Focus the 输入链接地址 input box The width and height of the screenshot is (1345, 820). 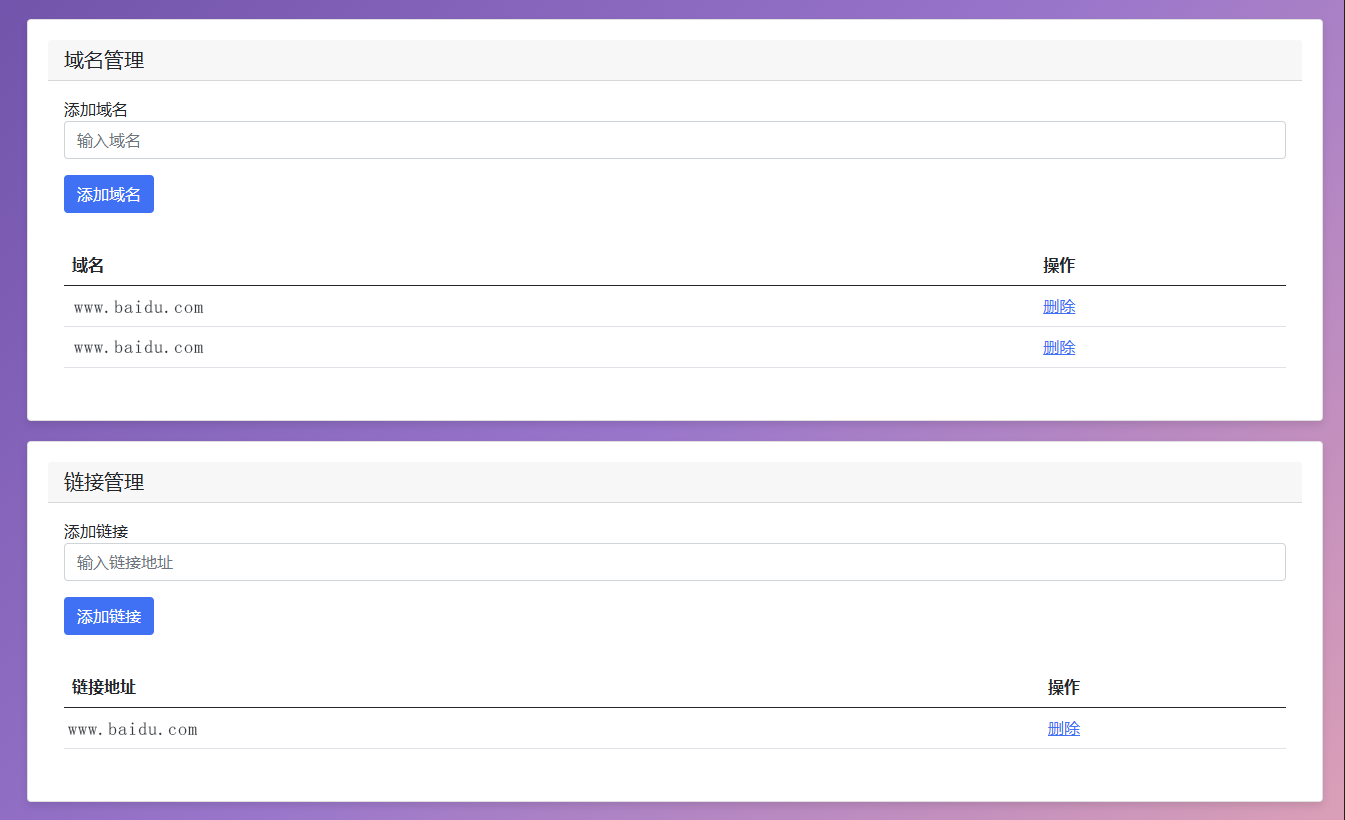click(674, 562)
